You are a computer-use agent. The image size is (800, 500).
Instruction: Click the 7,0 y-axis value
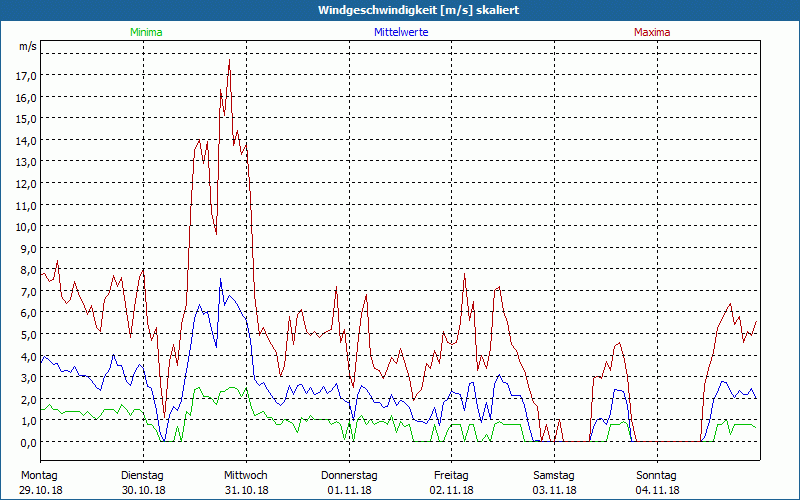point(29,292)
